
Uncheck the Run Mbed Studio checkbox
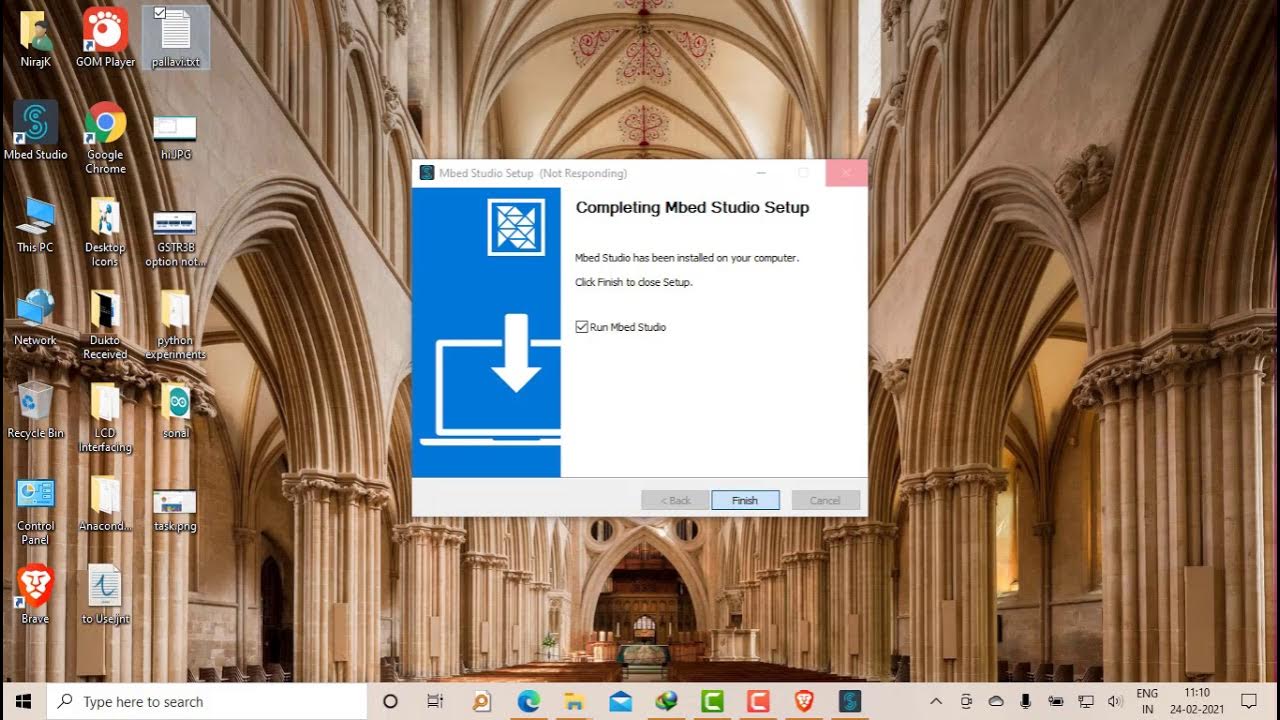click(x=582, y=327)
